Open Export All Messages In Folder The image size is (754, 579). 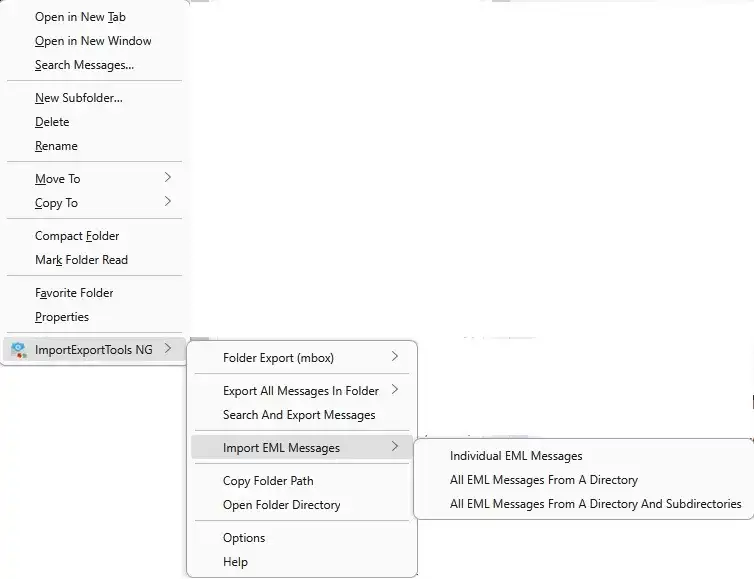(x=302, y=391)
